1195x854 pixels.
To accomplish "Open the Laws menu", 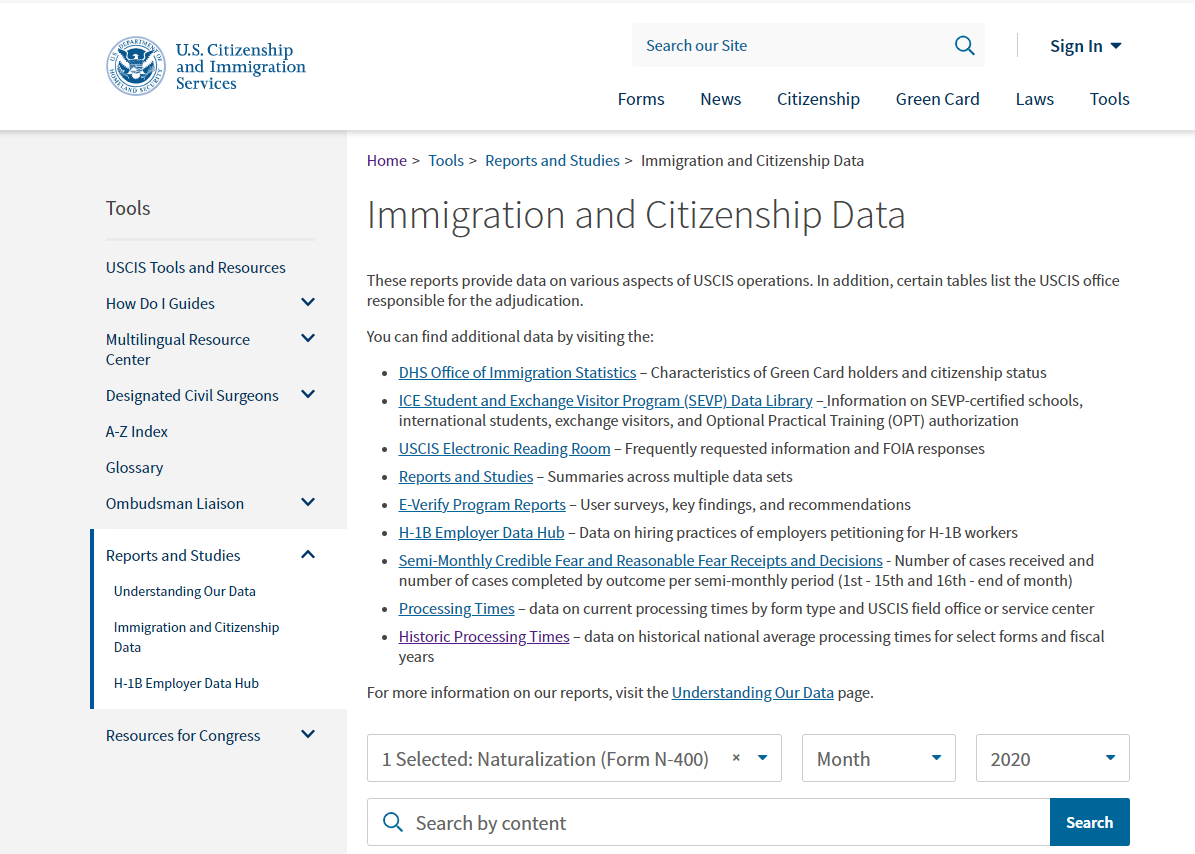I will coord(1034,99).
